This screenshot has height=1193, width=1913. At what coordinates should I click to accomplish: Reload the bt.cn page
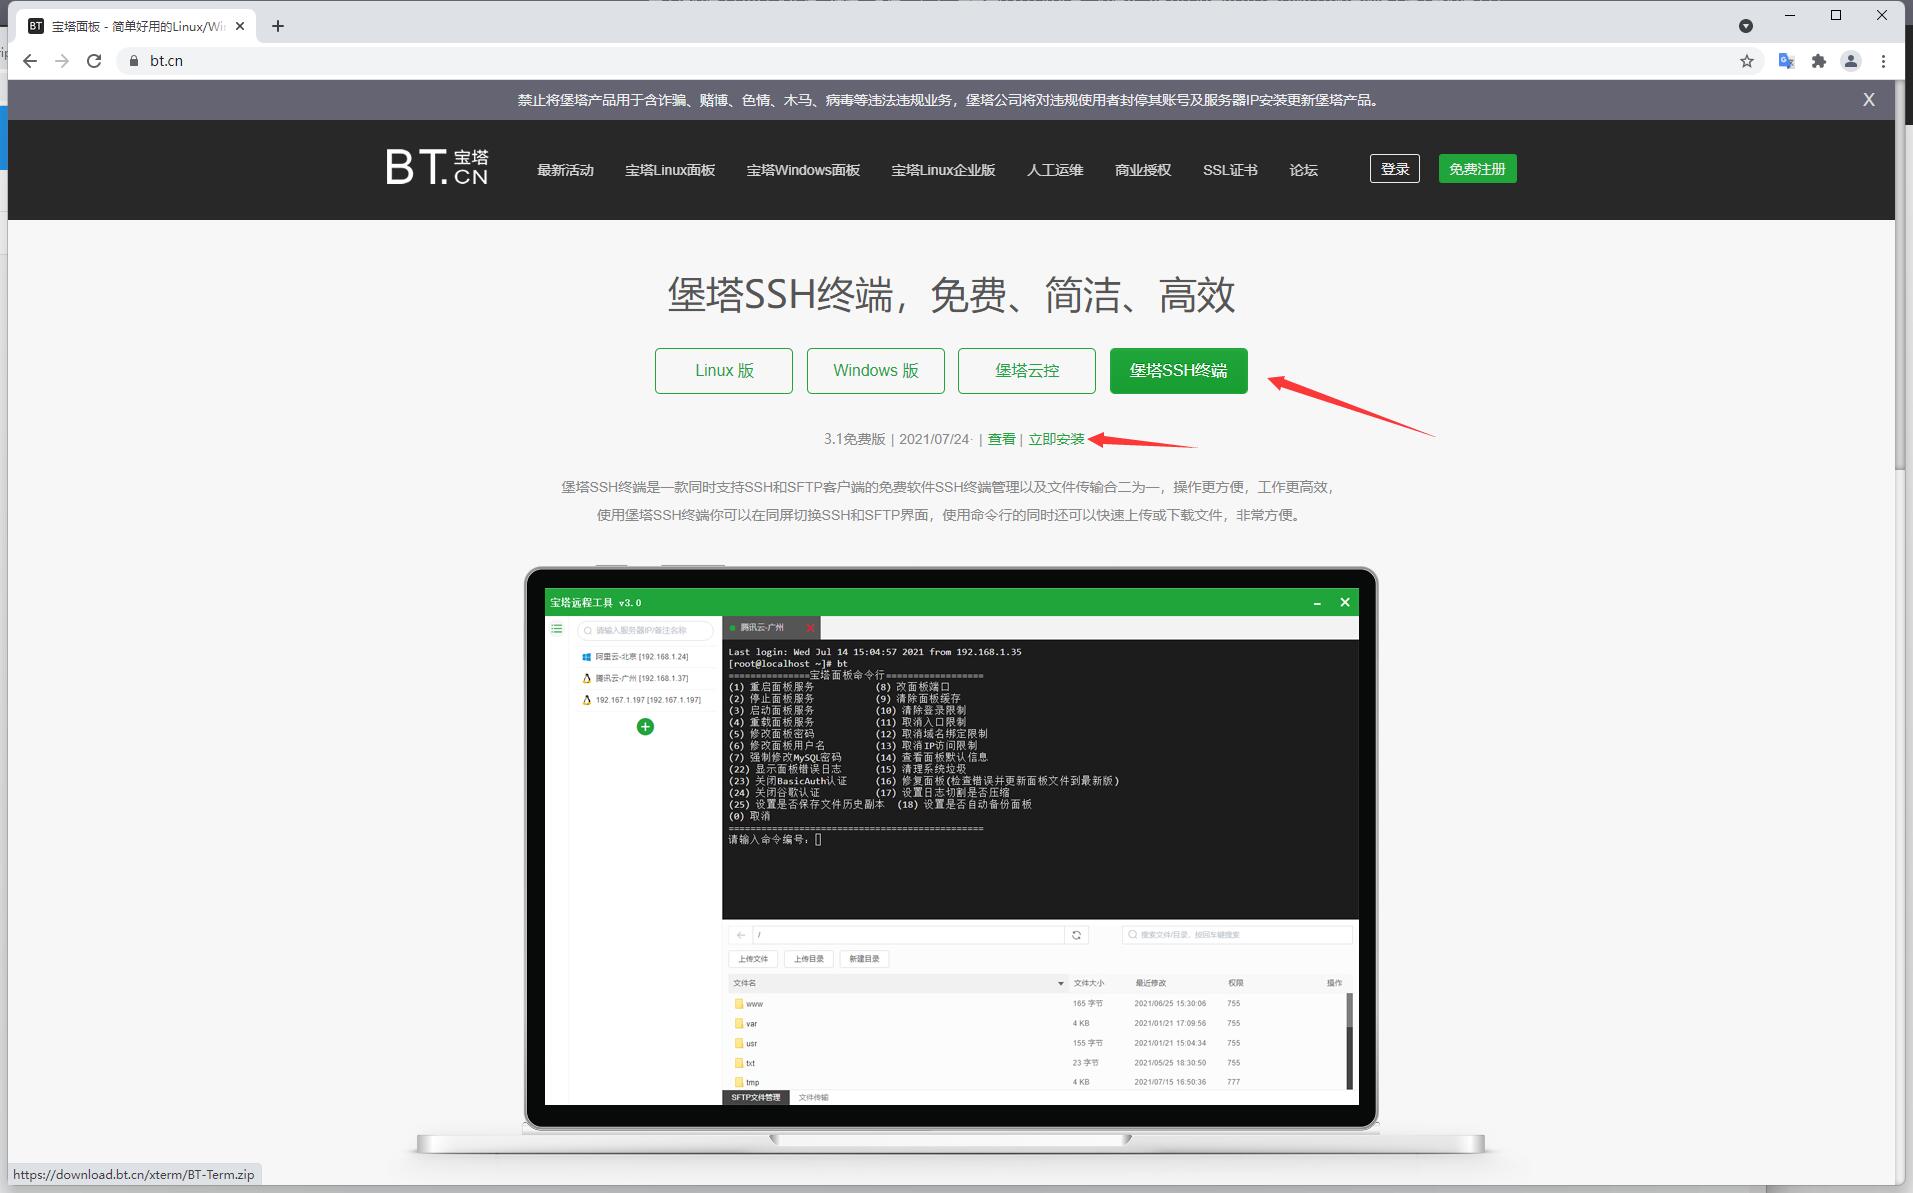[93, 61]
